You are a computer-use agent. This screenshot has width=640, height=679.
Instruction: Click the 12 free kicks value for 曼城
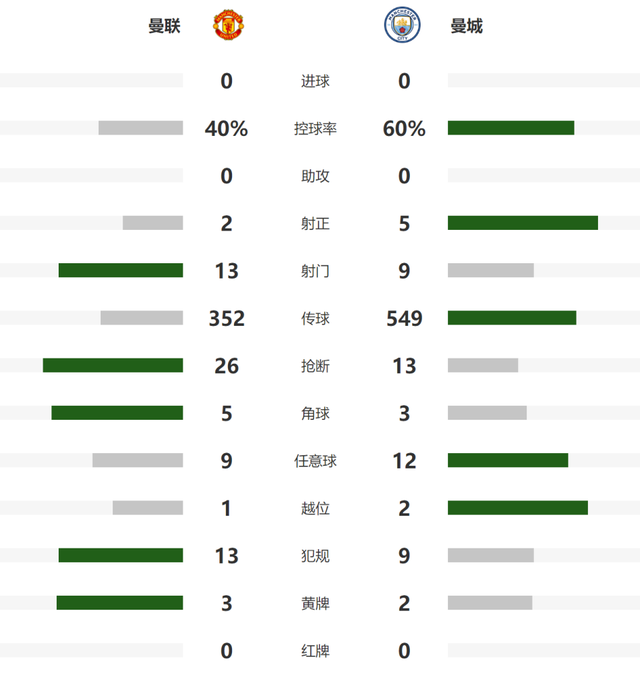(x=404, y=461)
